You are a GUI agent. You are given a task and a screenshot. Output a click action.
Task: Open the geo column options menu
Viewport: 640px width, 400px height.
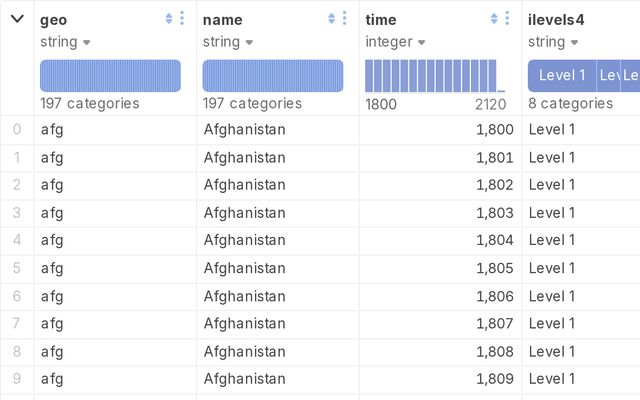click(182, 18)
